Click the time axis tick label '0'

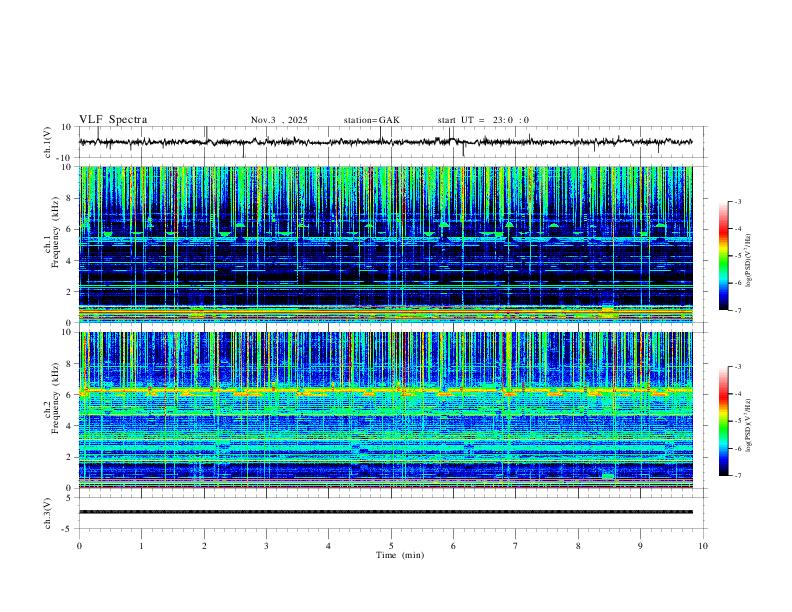point(79,546)
